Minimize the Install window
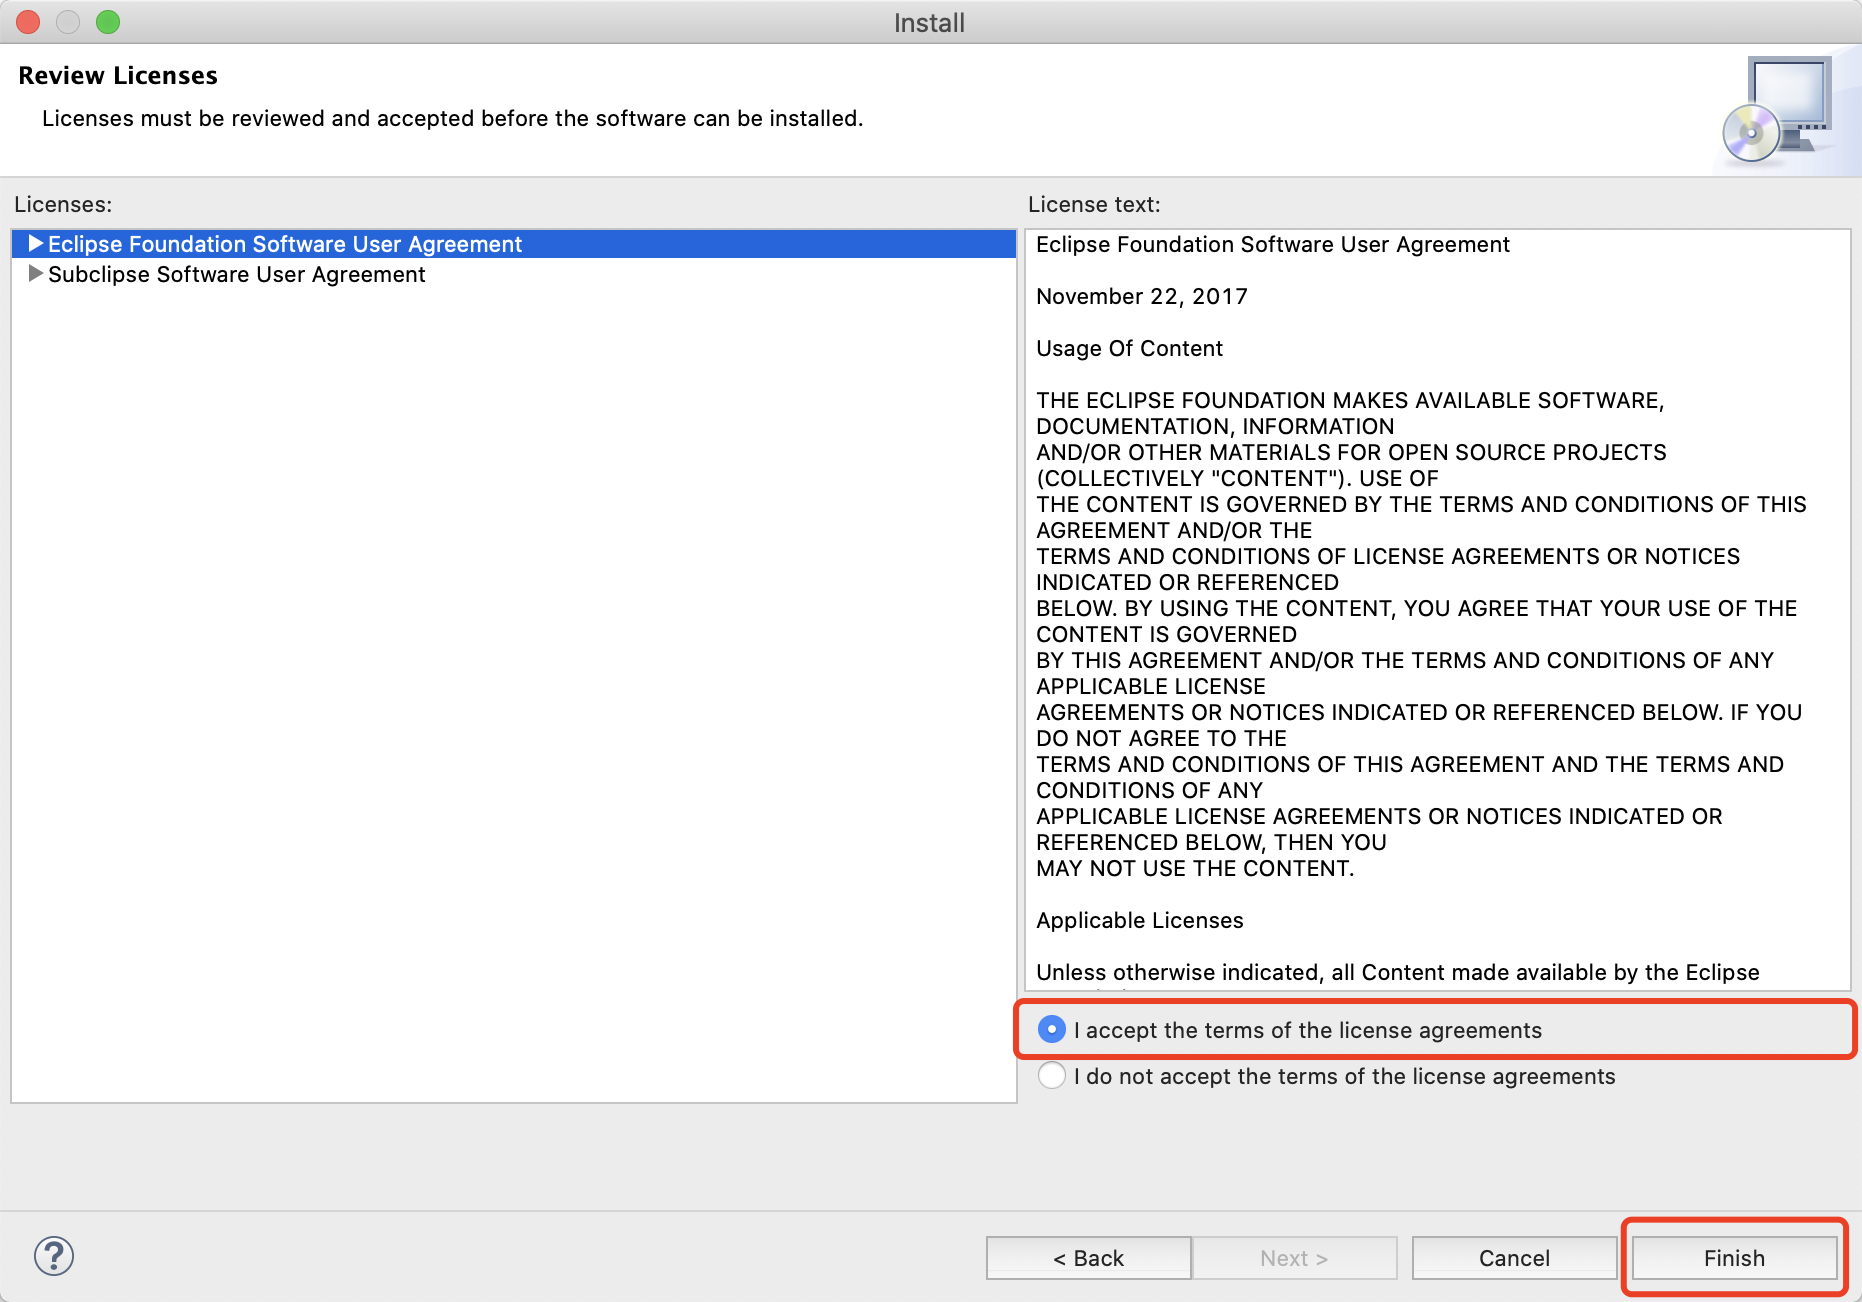1862x1302 pixels. (x=68, y=22)
